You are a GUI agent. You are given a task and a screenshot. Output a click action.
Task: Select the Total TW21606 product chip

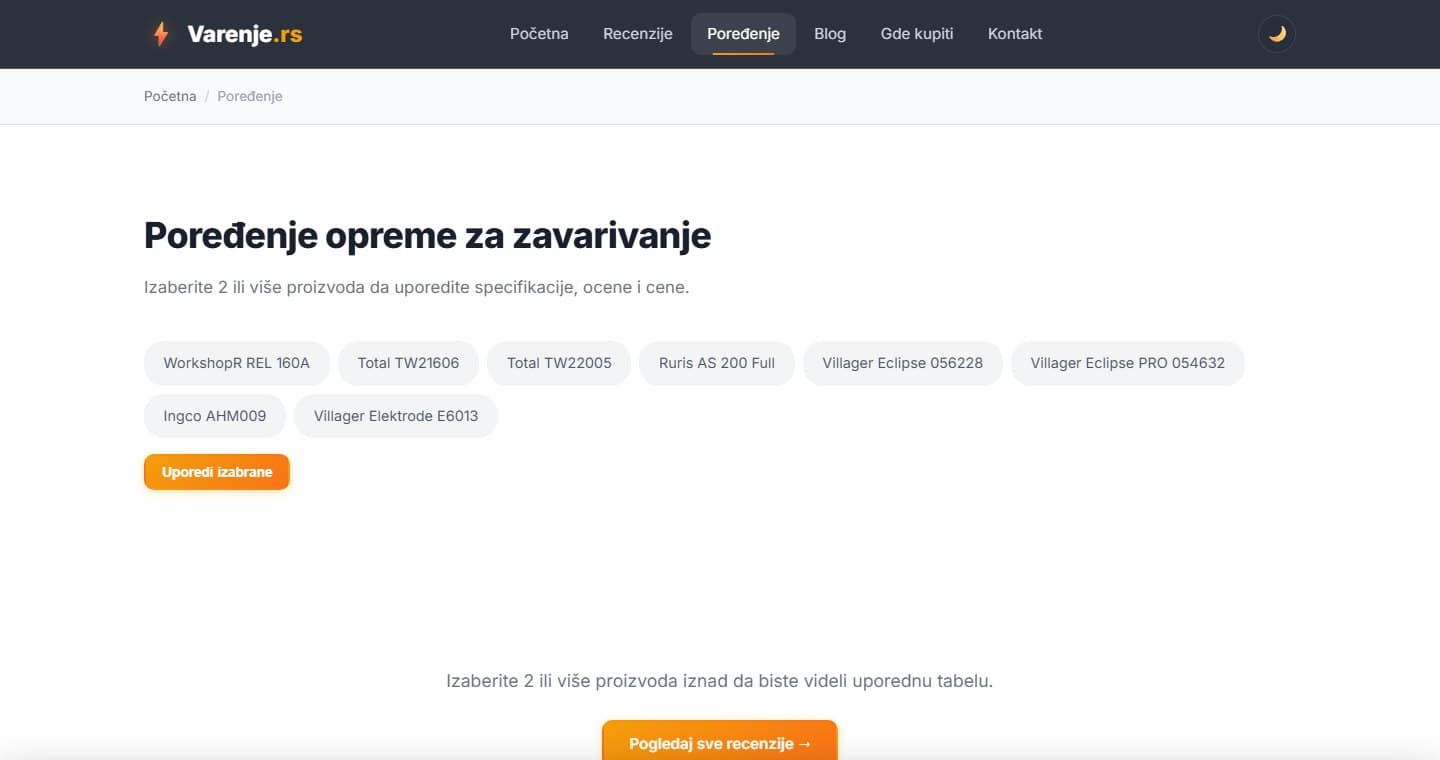(408, 363)
